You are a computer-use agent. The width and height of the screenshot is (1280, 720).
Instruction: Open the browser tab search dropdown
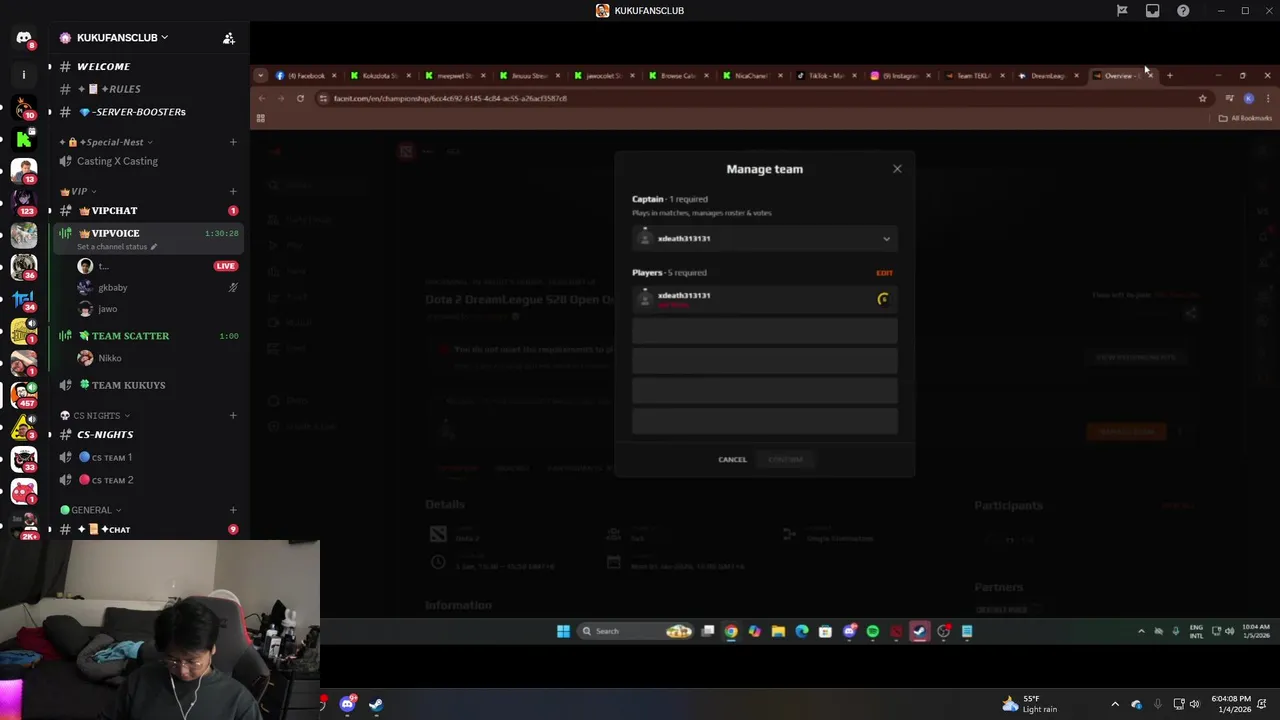pyautogui.click(x=261, y=76)
